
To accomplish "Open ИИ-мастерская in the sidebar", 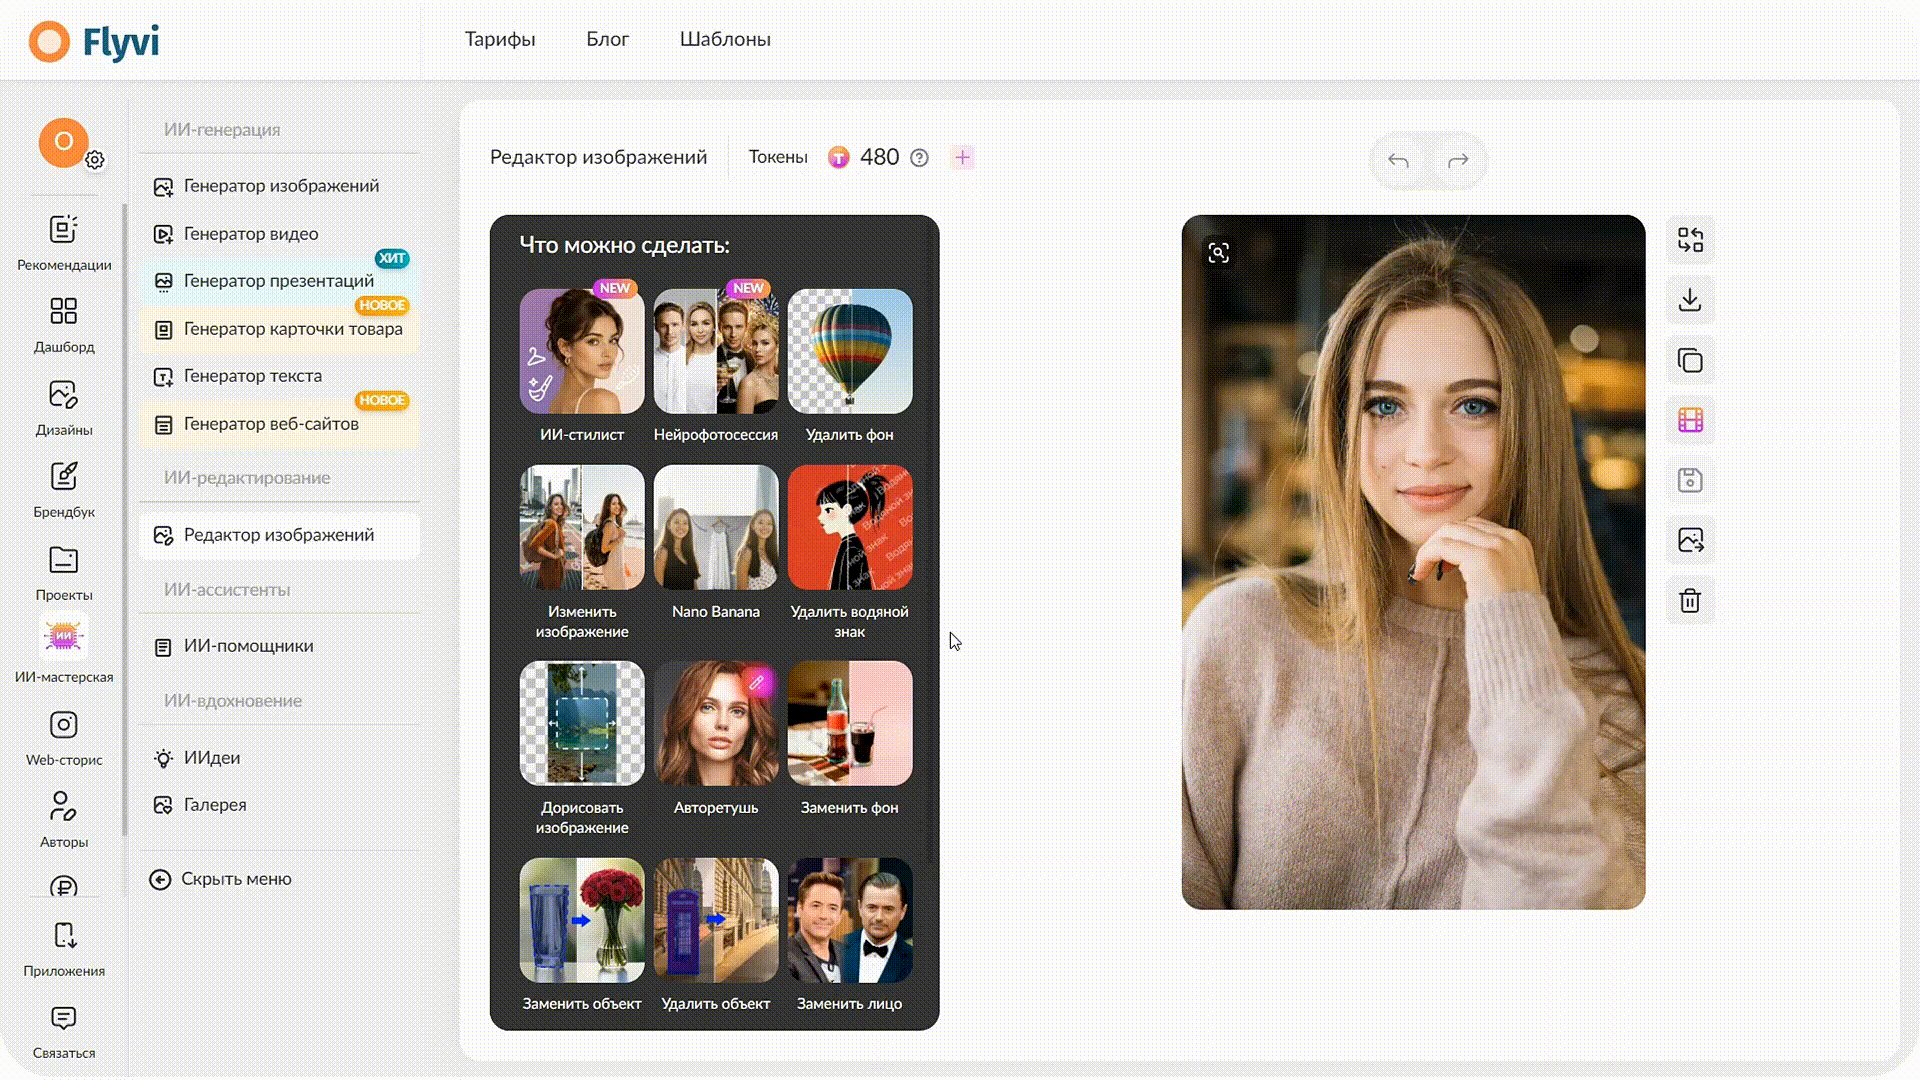I will coord(64,651).
